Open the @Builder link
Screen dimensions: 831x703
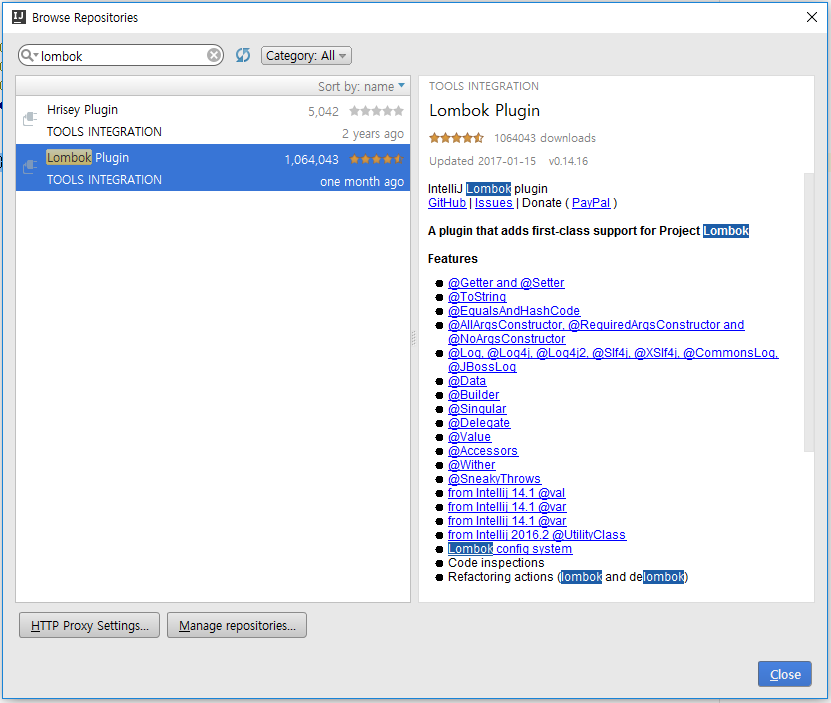(474, 395)
